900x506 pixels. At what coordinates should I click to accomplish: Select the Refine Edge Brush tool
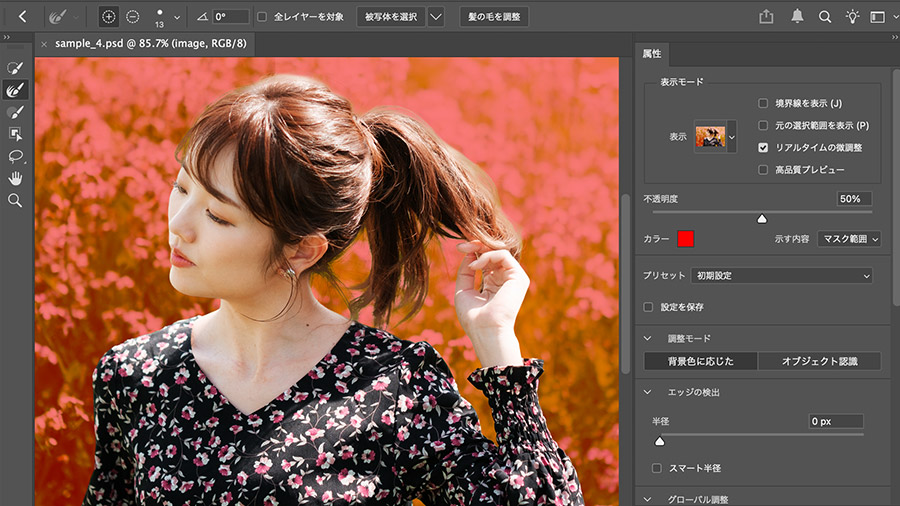point(15,89)
